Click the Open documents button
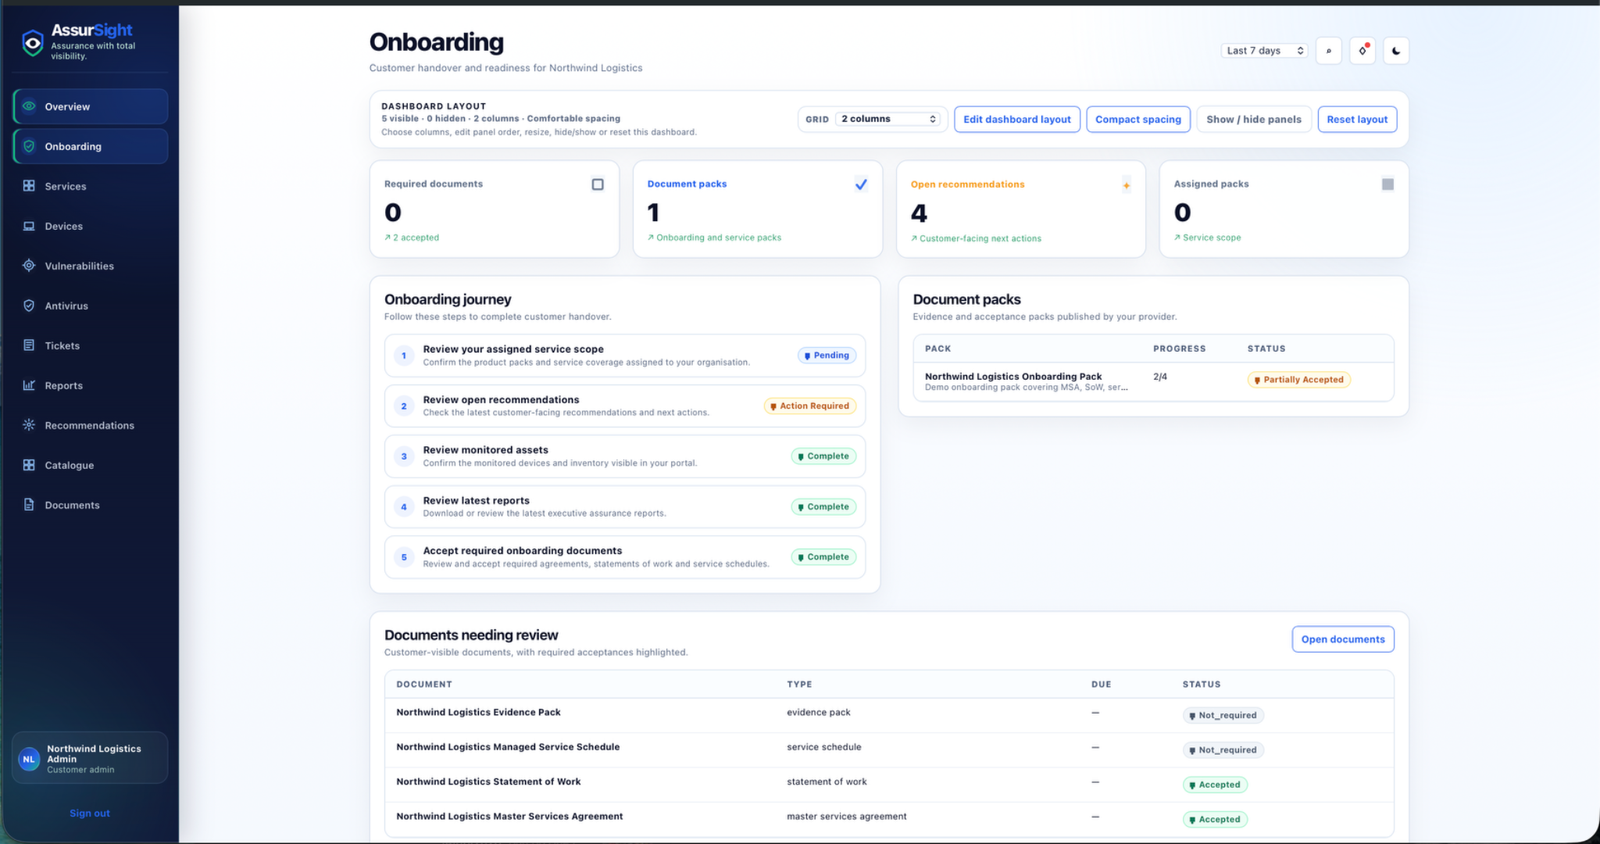 coord(1343,639)
